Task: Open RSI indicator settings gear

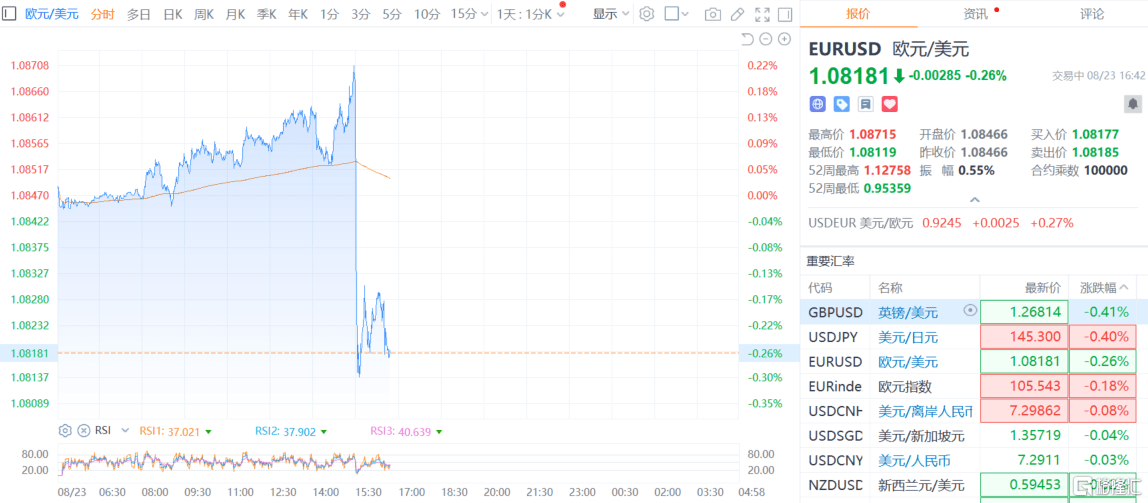Action: coord(65,431)
